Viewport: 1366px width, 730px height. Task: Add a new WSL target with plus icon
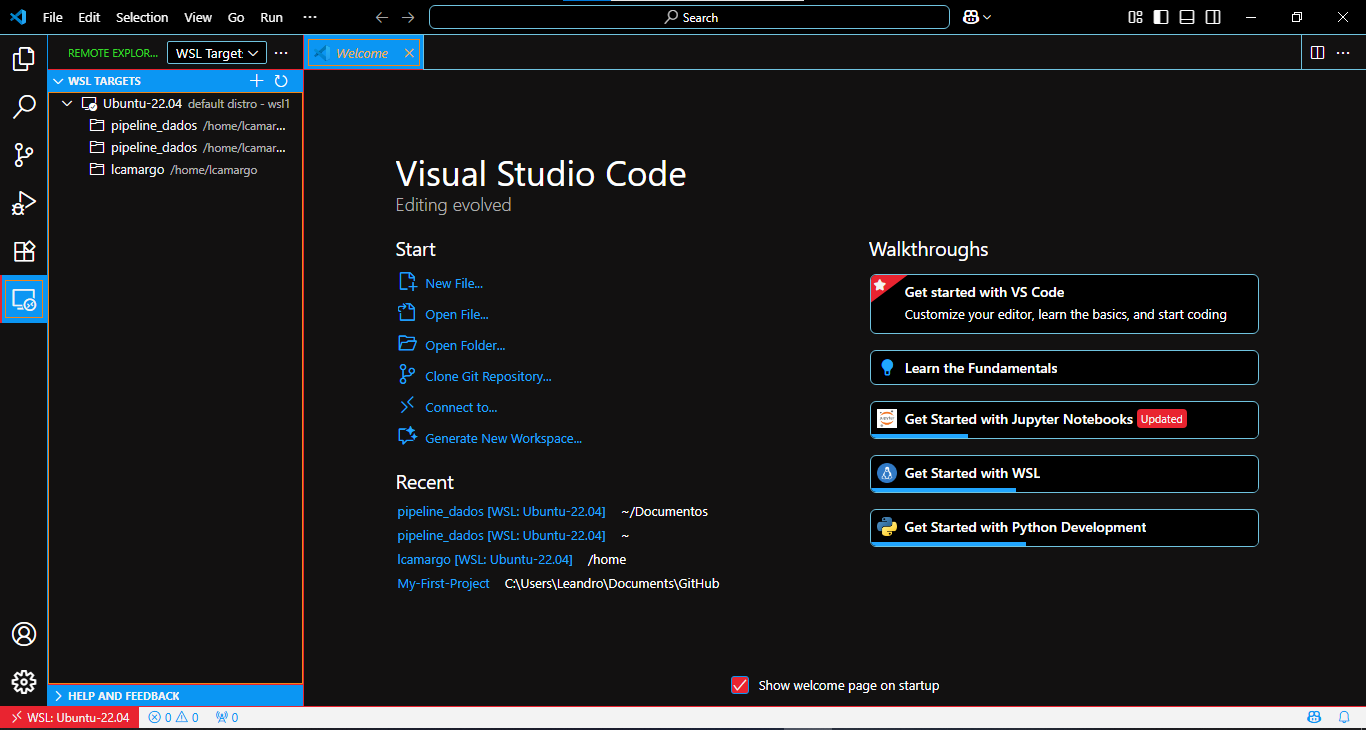[257, 81]
